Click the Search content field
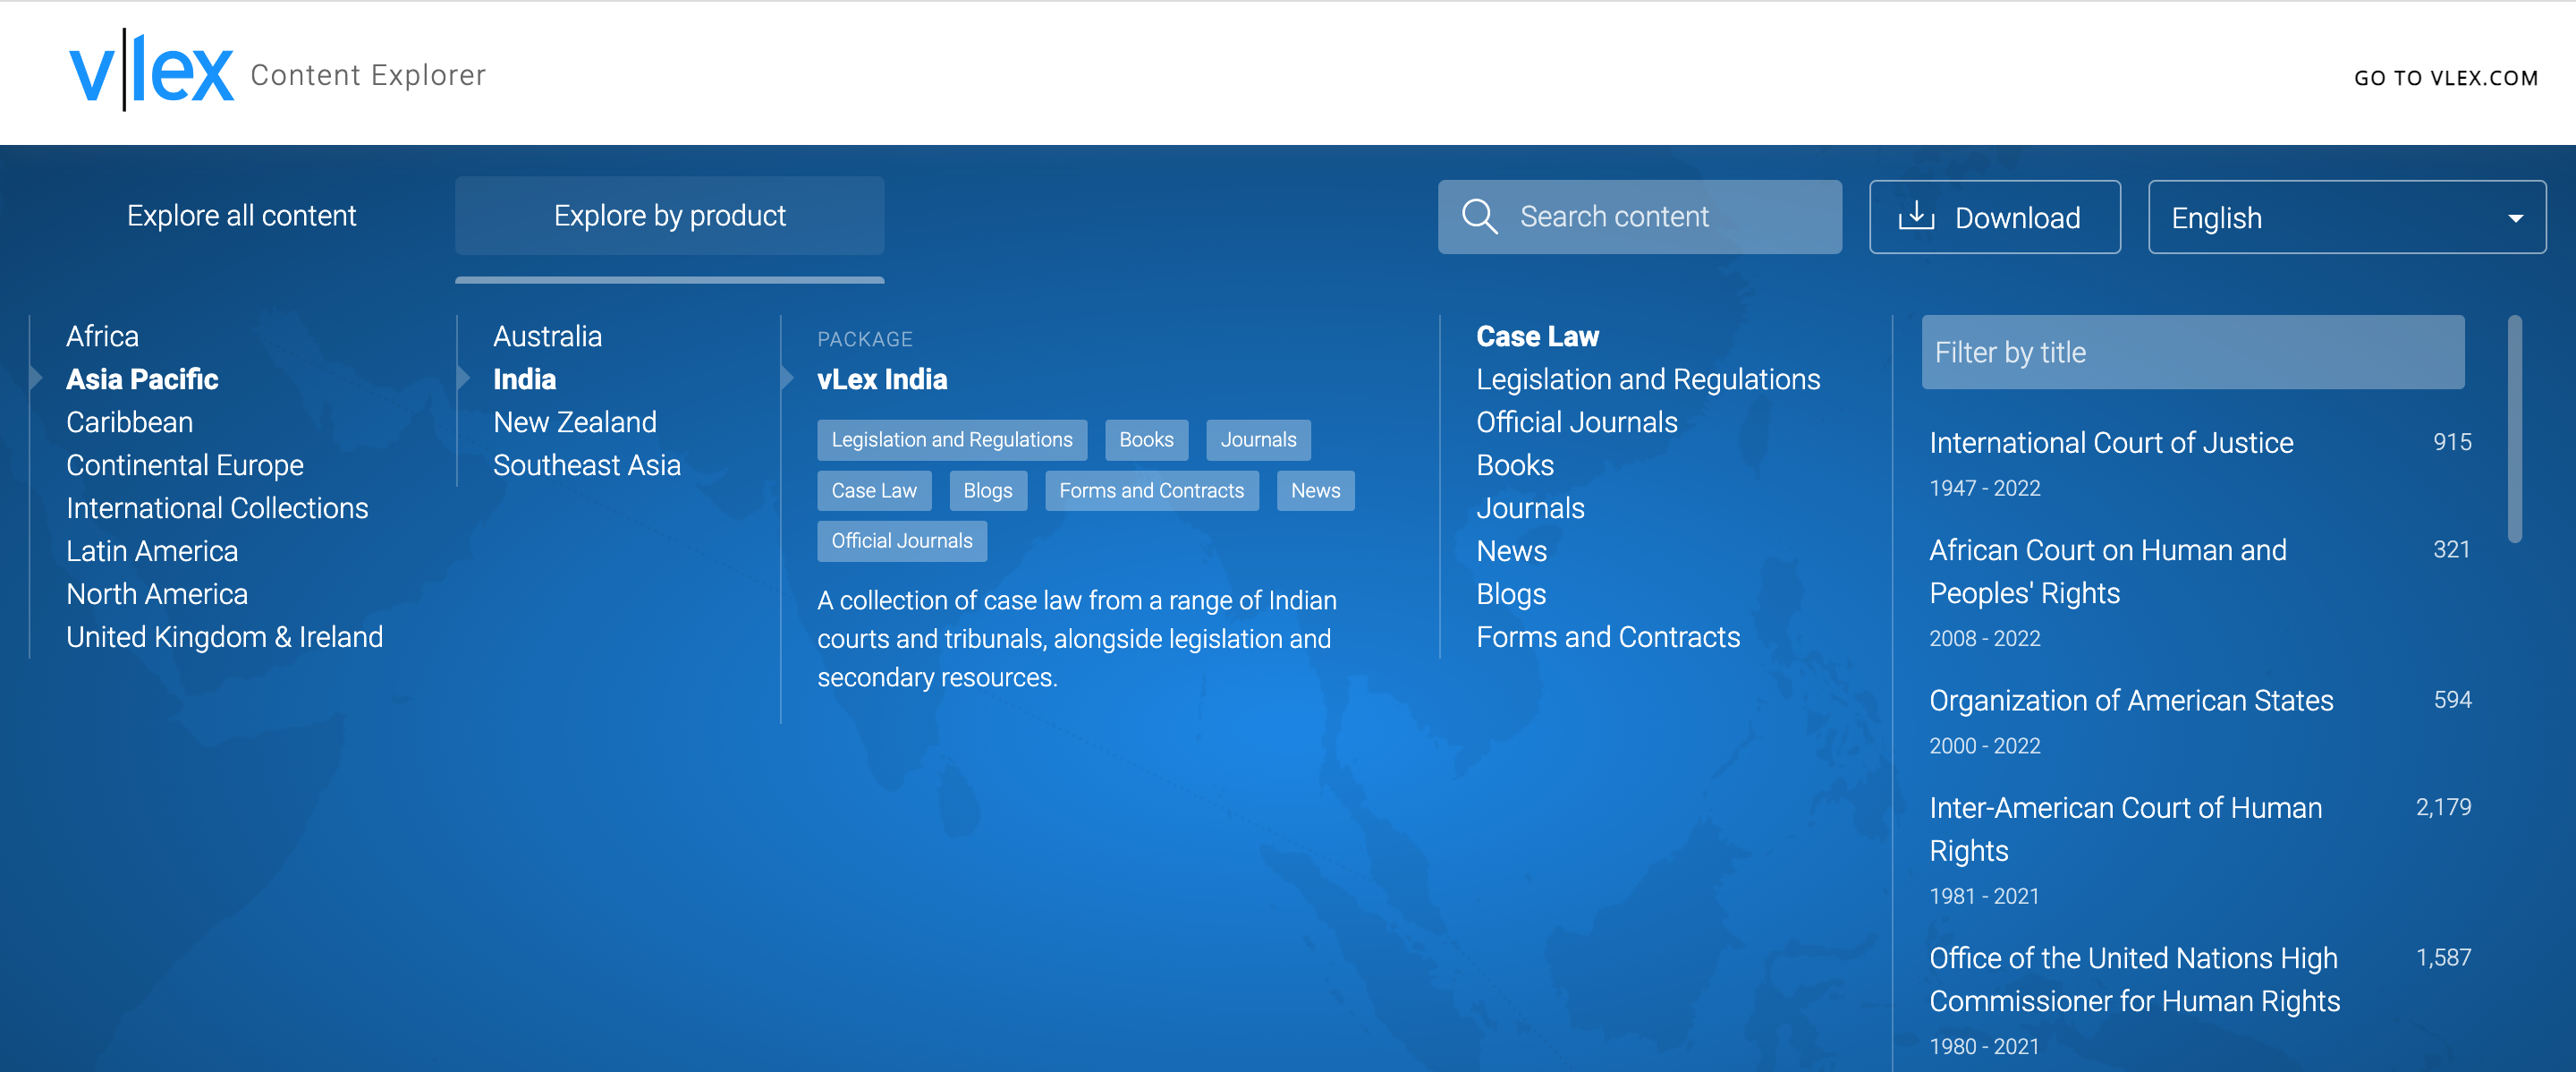The height and width of the screenshot is (1072, 2576). [1639, 217]
